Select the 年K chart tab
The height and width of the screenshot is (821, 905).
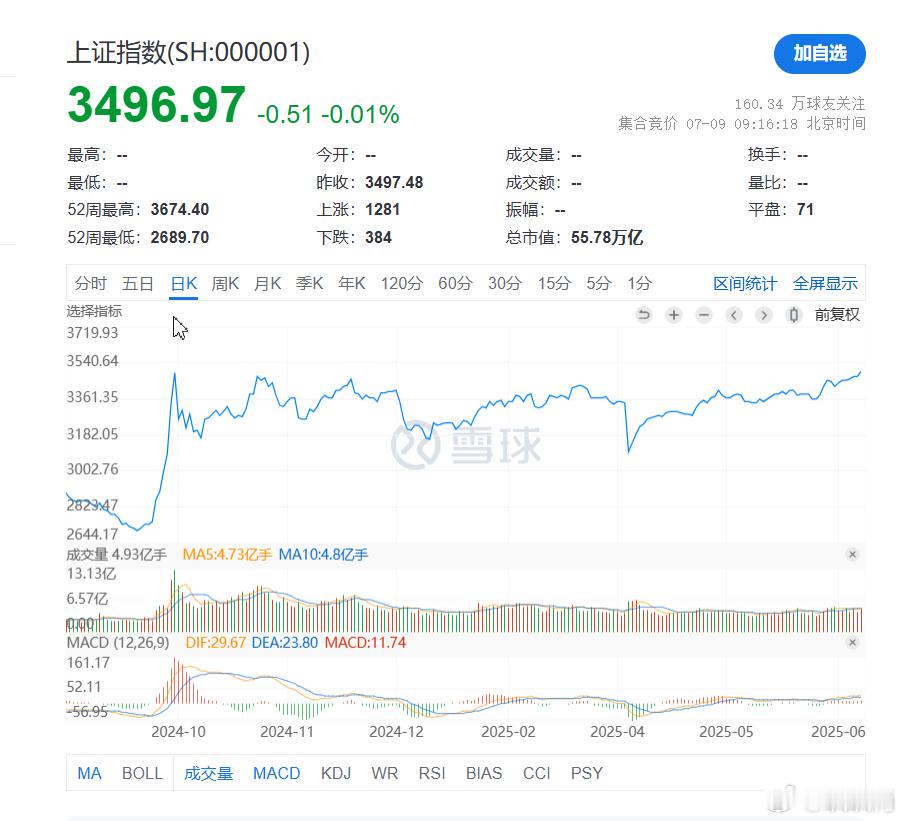(351, 283)
